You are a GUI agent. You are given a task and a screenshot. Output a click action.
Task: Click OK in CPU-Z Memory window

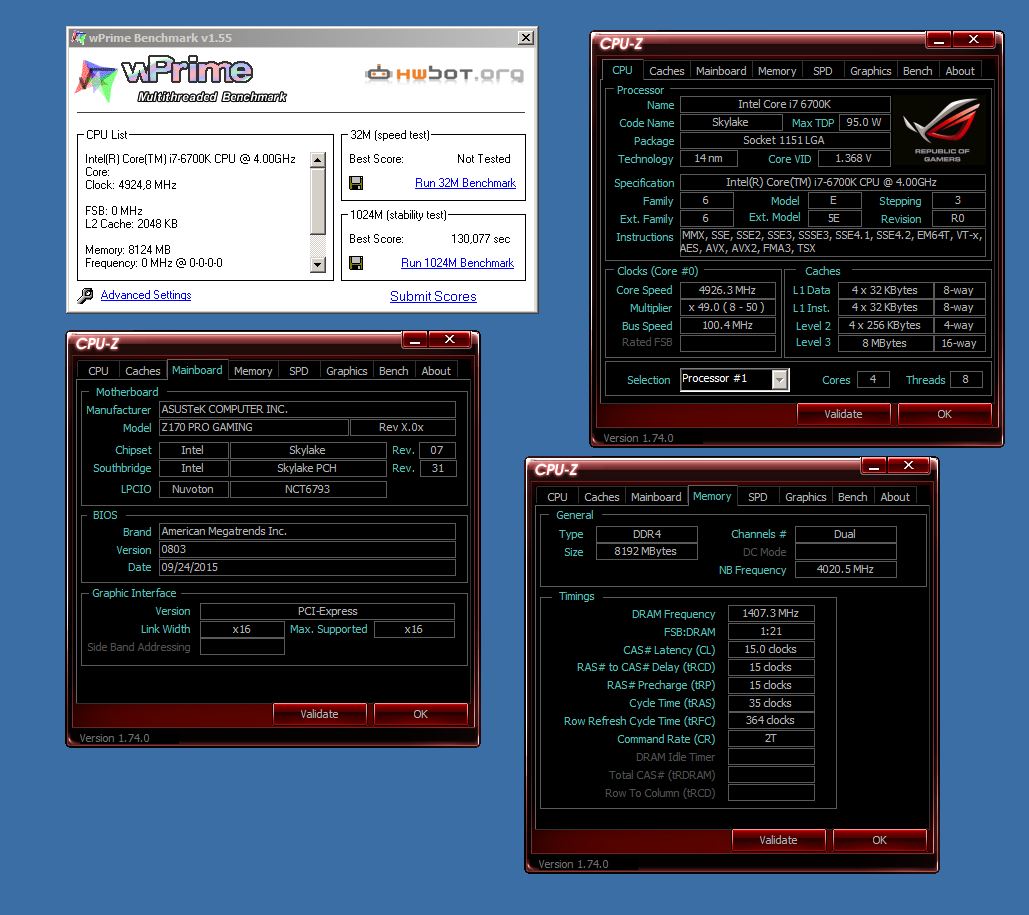point(879,840)
